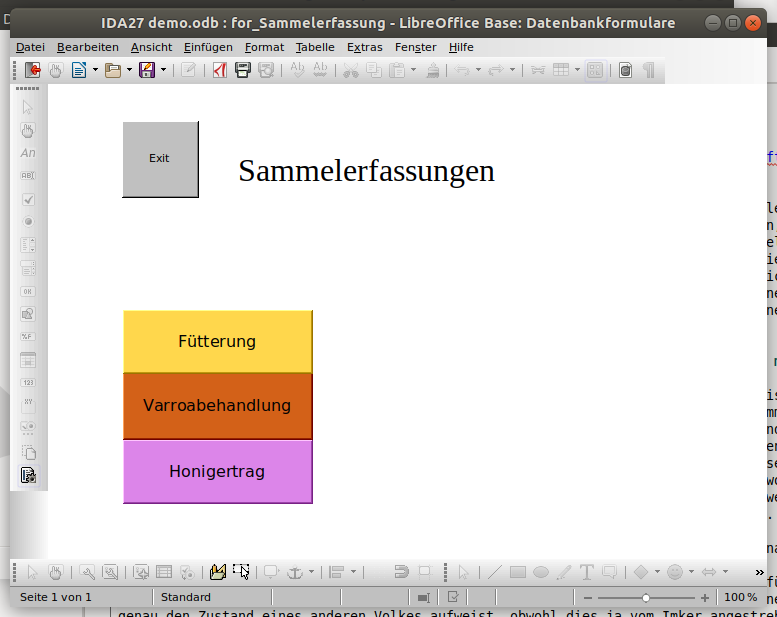Viewport: 777px width, 617px height.
Task: Click the Export as PDF icon
Action: coord(220,70)
